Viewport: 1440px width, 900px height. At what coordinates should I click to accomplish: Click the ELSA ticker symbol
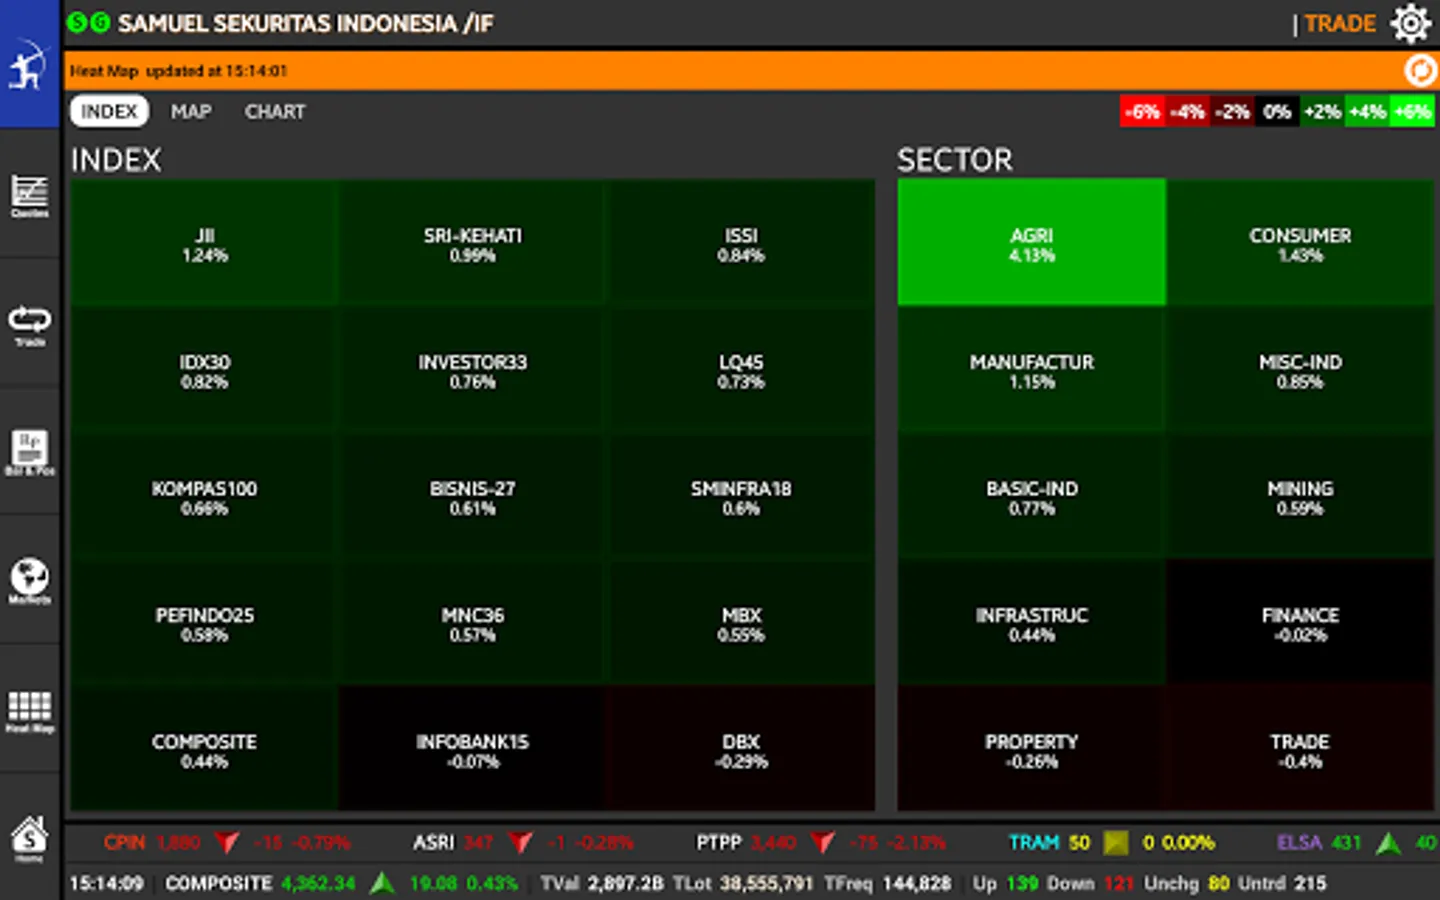point(1299,842)
